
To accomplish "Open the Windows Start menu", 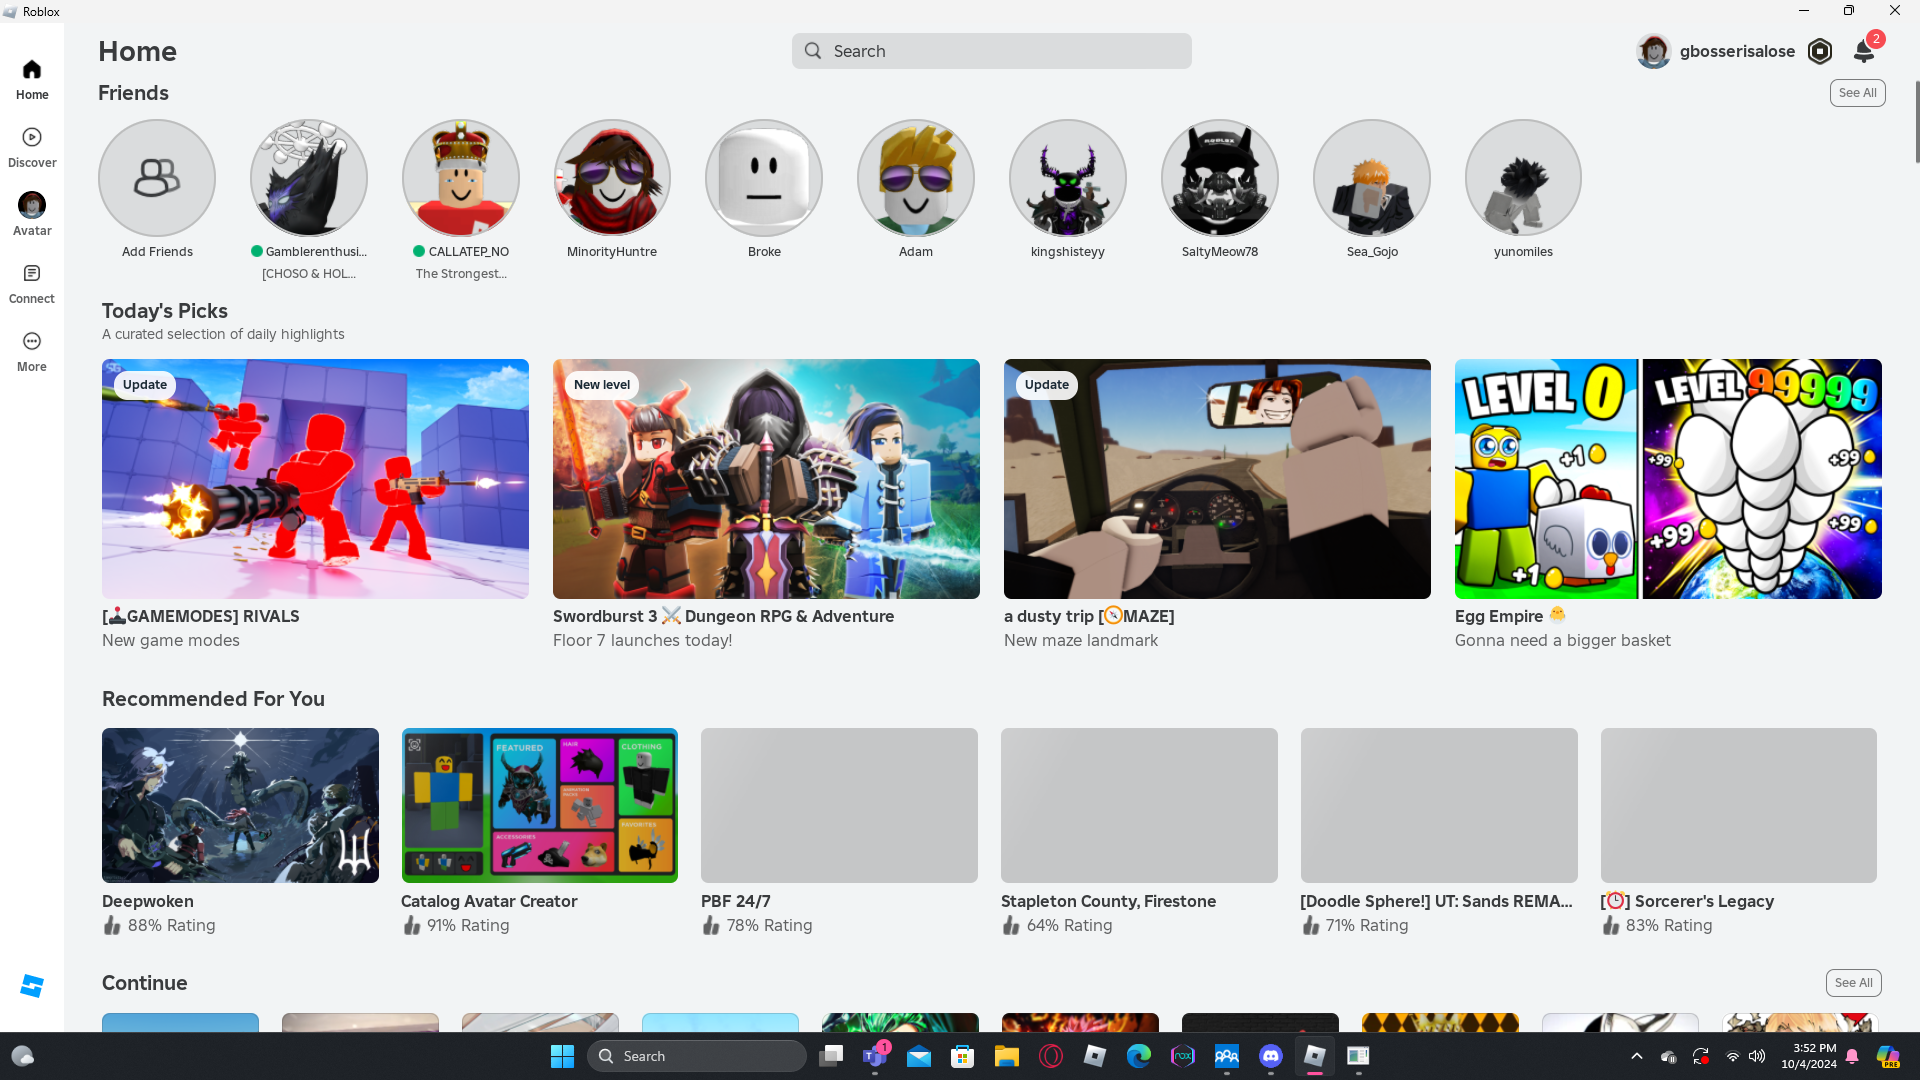I will (562, 1056).
